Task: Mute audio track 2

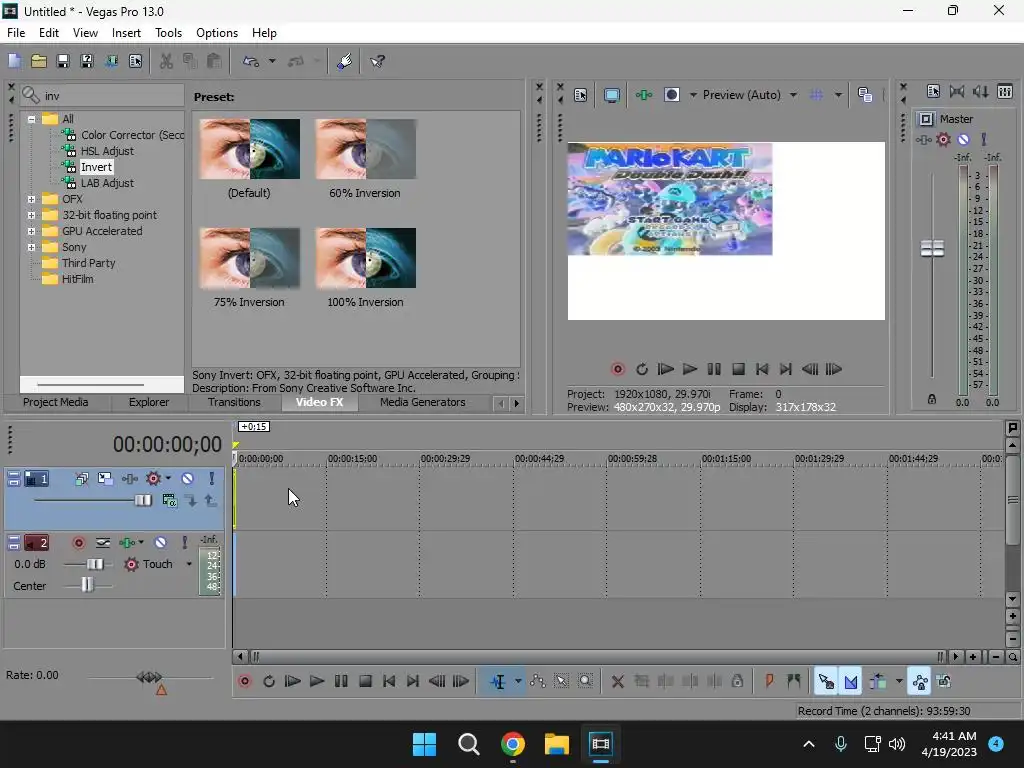Action: tap(160, 543)
